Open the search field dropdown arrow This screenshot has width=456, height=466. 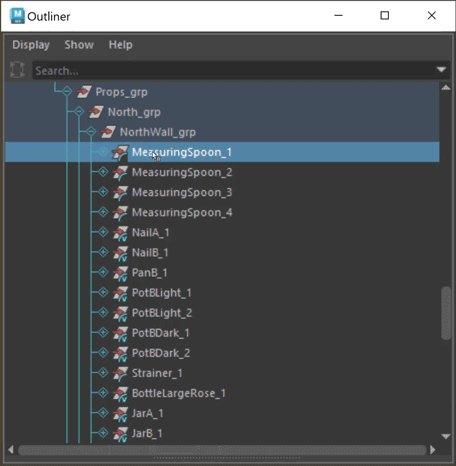click(441, 70)
